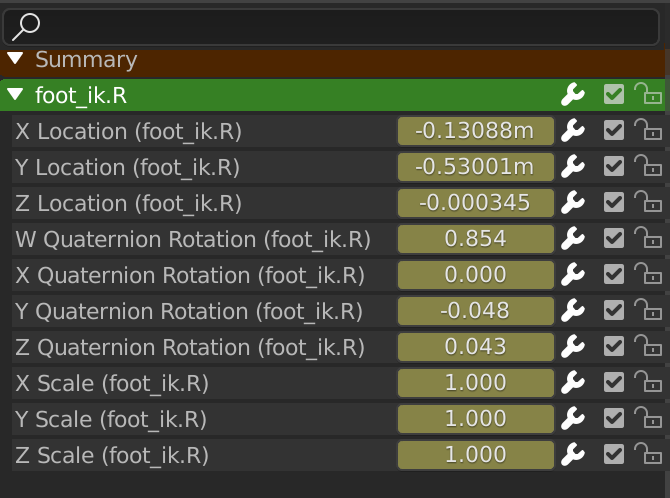
Task: Lock the X Scale channel
Action: [648, 383]
